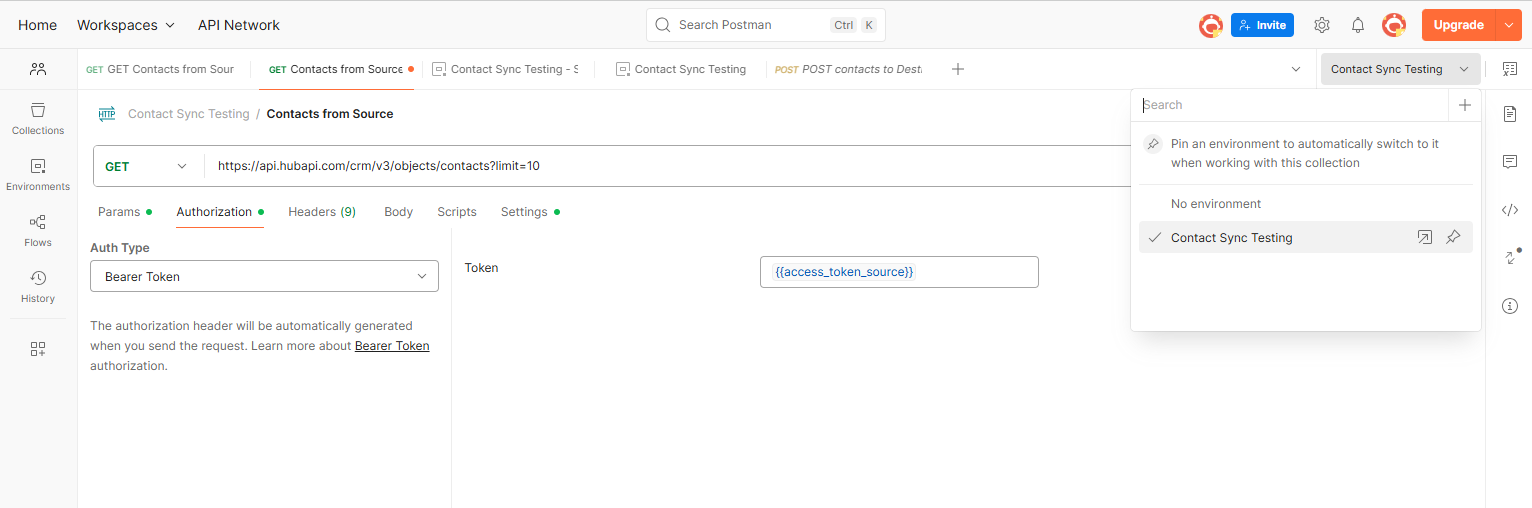Click the Contacts from Source request name
This screenshot has width=1532, height=508.
(330, 114)
